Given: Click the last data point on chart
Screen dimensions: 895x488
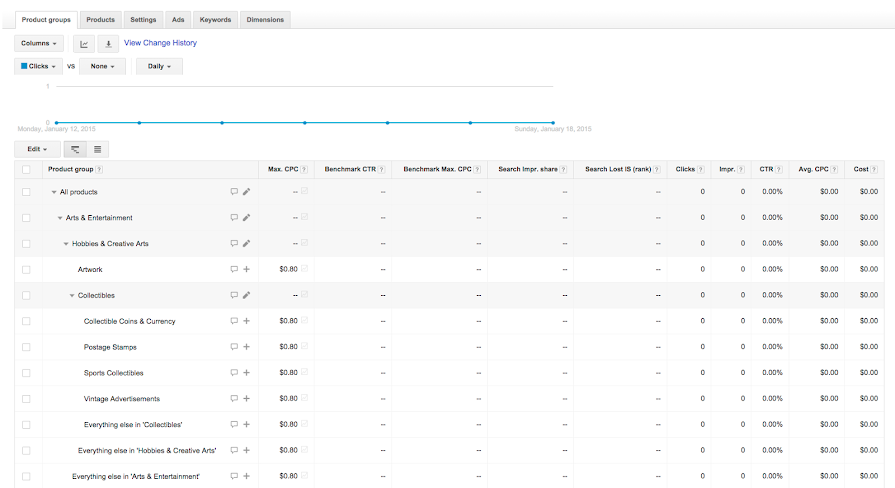Looking at the screenshot, I should click(553, 123).
